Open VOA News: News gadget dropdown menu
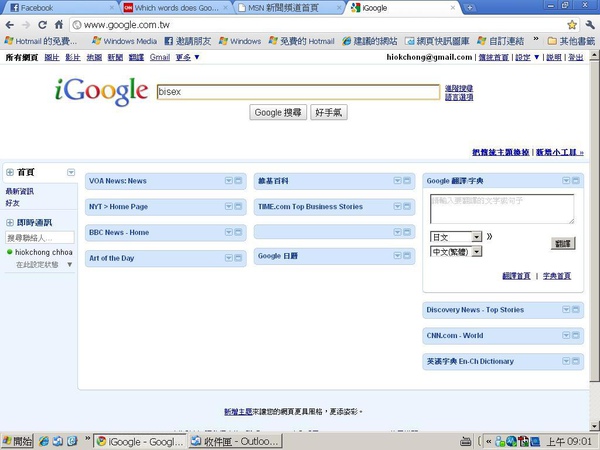 229,181
